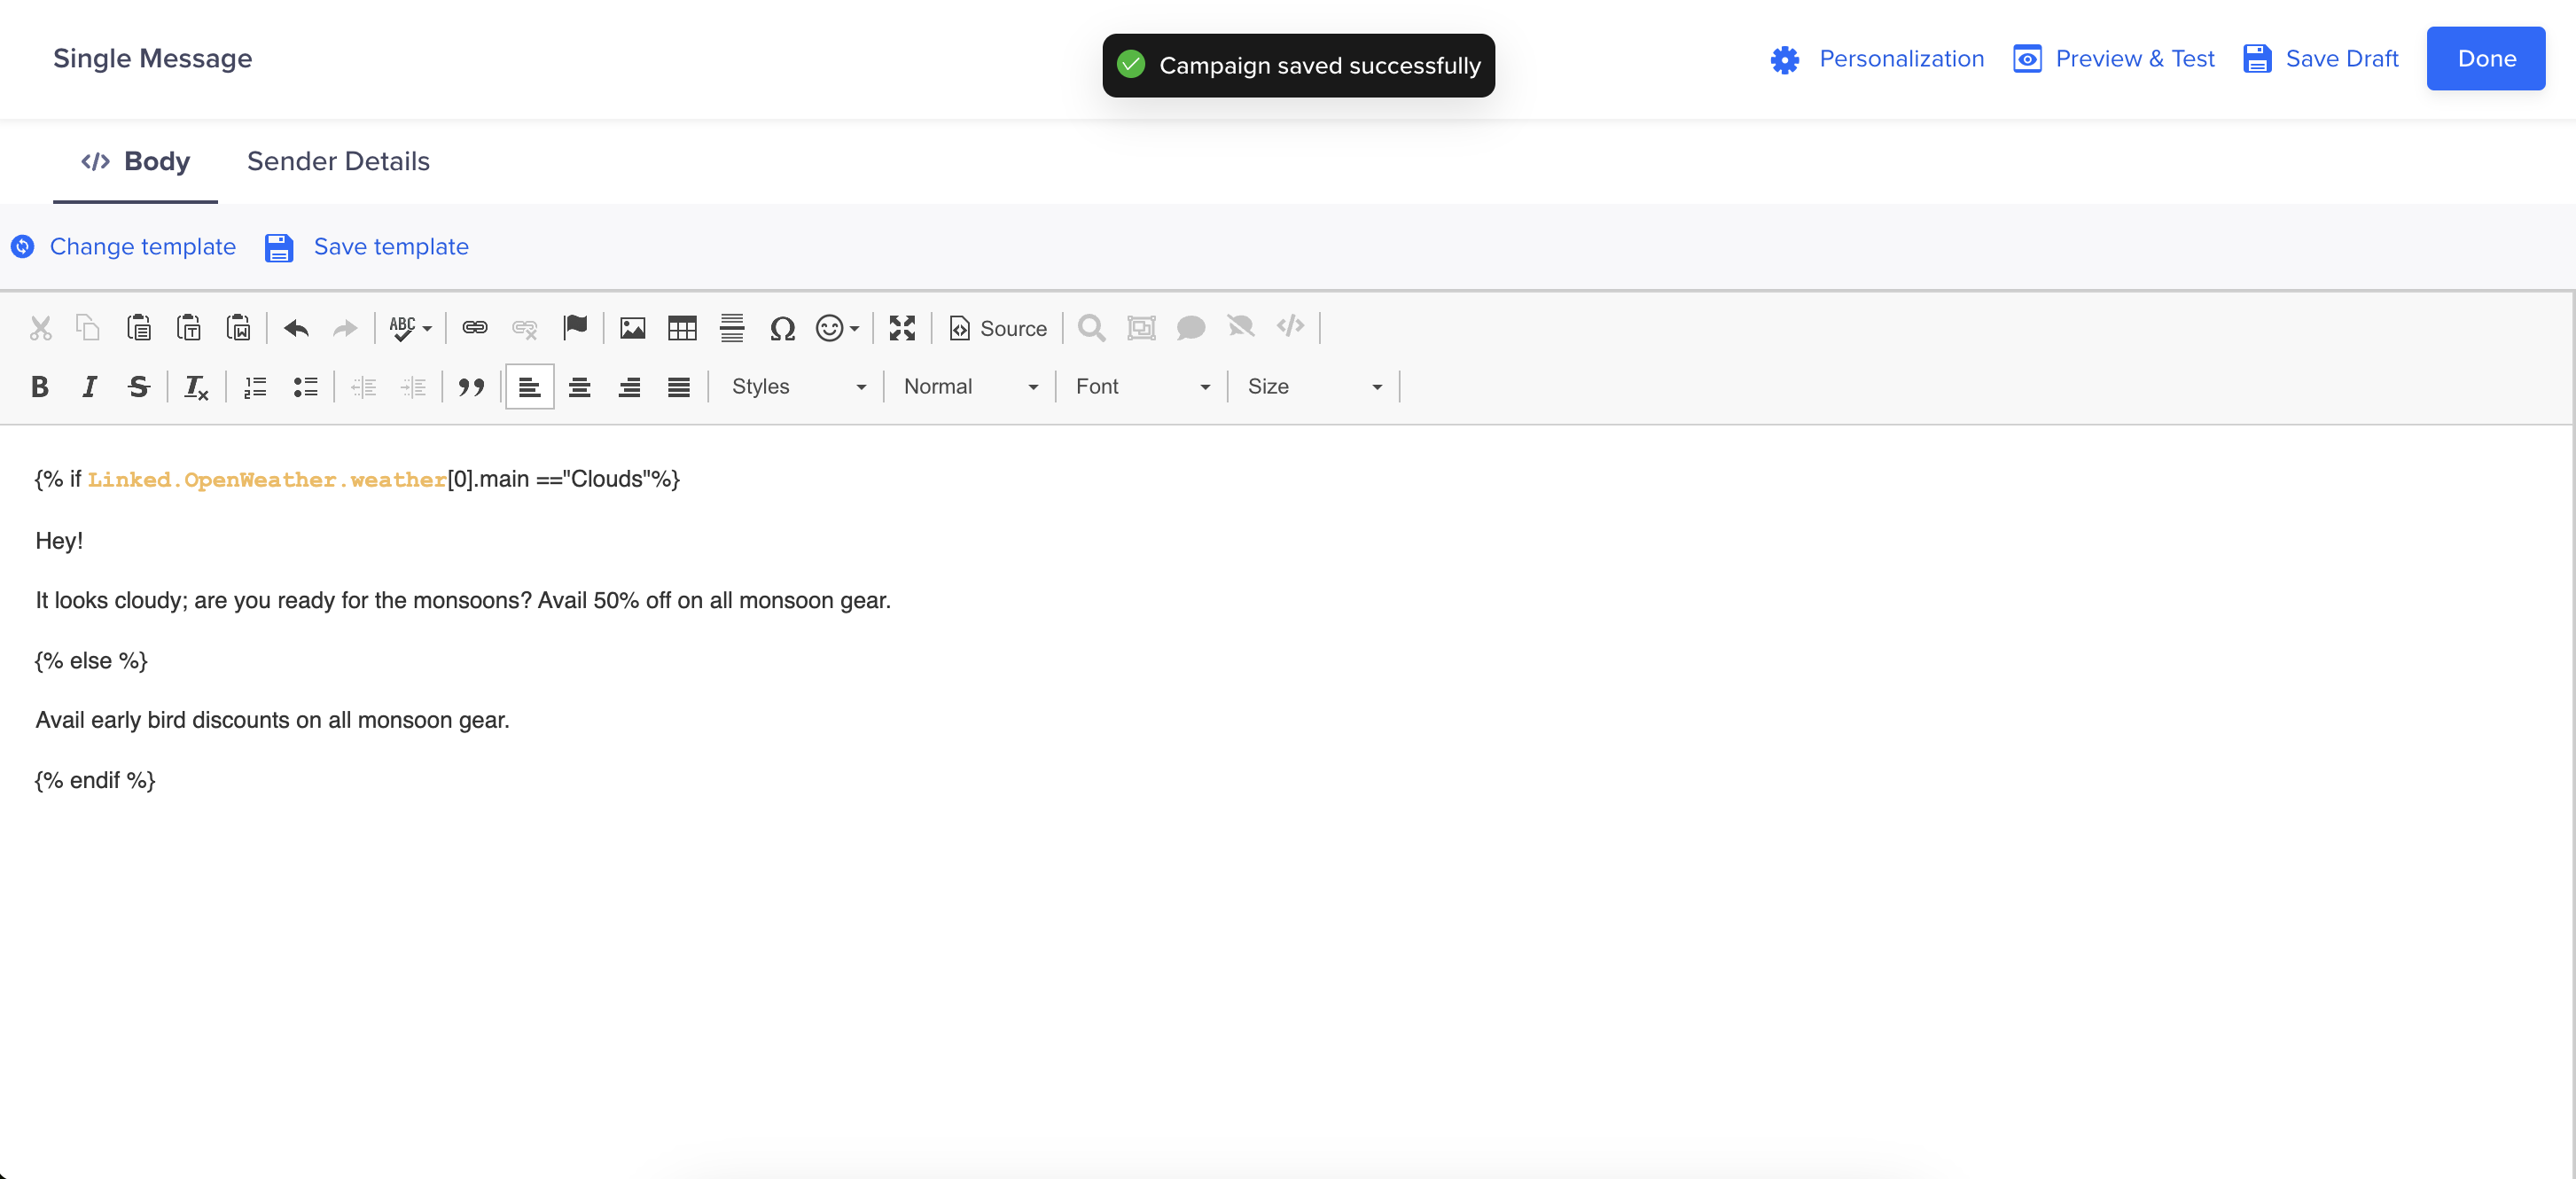
Task: Click the crossed-out comment icon
Action: click(1241, 328)
